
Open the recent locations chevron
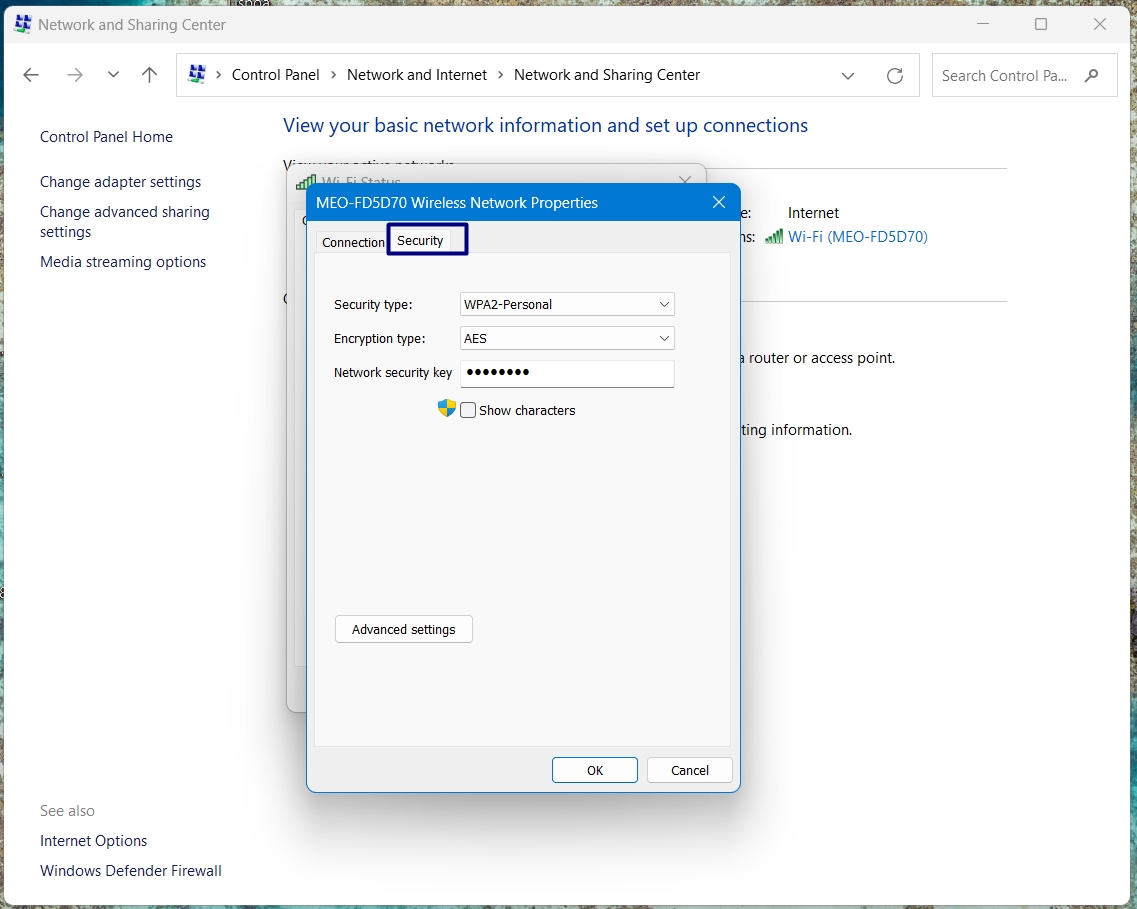coord(113,74)
